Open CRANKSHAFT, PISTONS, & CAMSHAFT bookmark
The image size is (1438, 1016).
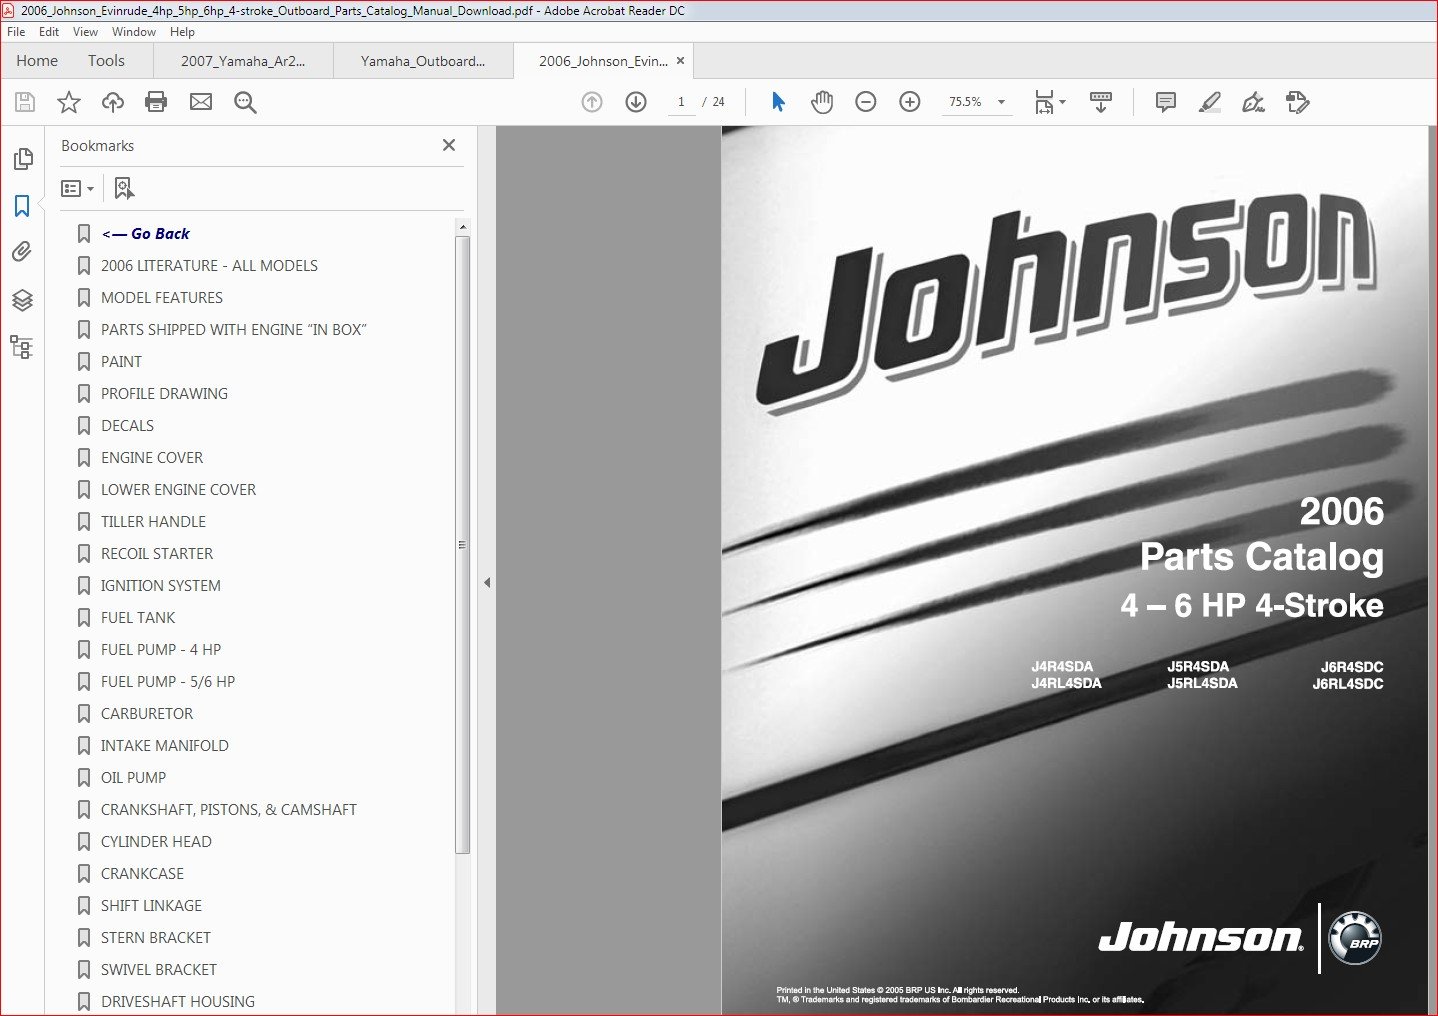(x=229, y=810)
